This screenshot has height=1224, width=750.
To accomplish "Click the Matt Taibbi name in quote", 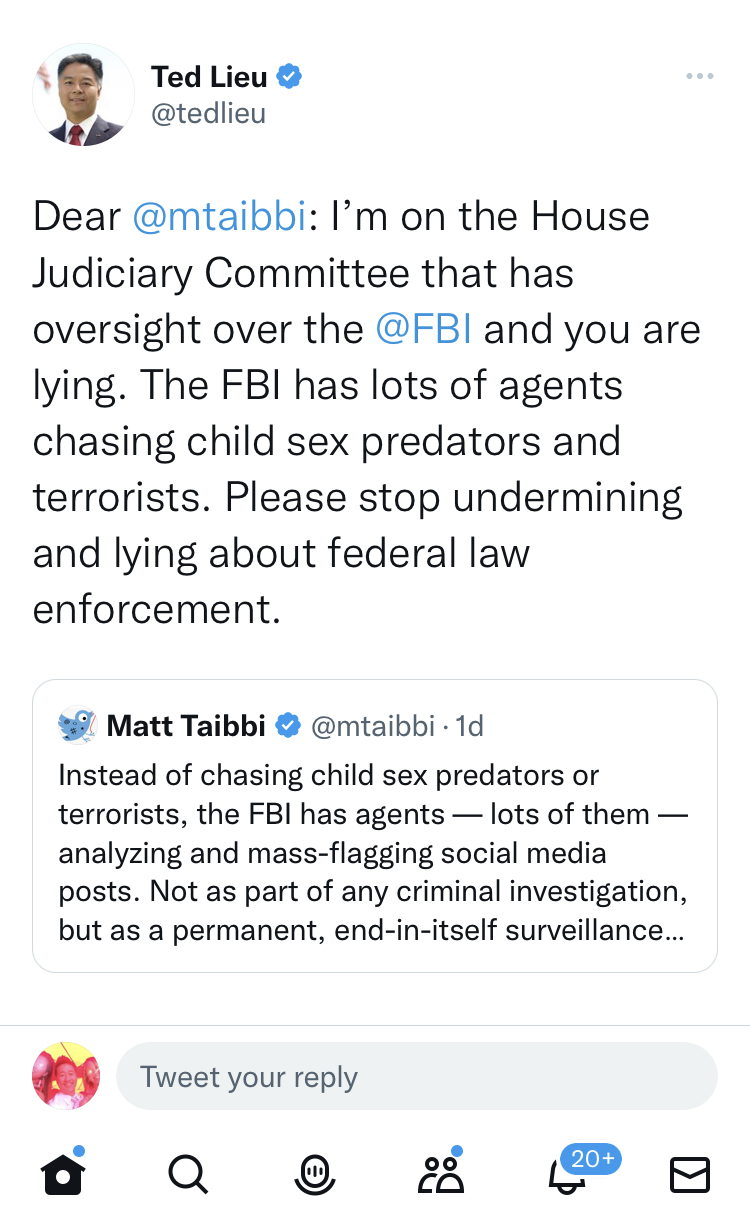I will click(x=186, y=726).
